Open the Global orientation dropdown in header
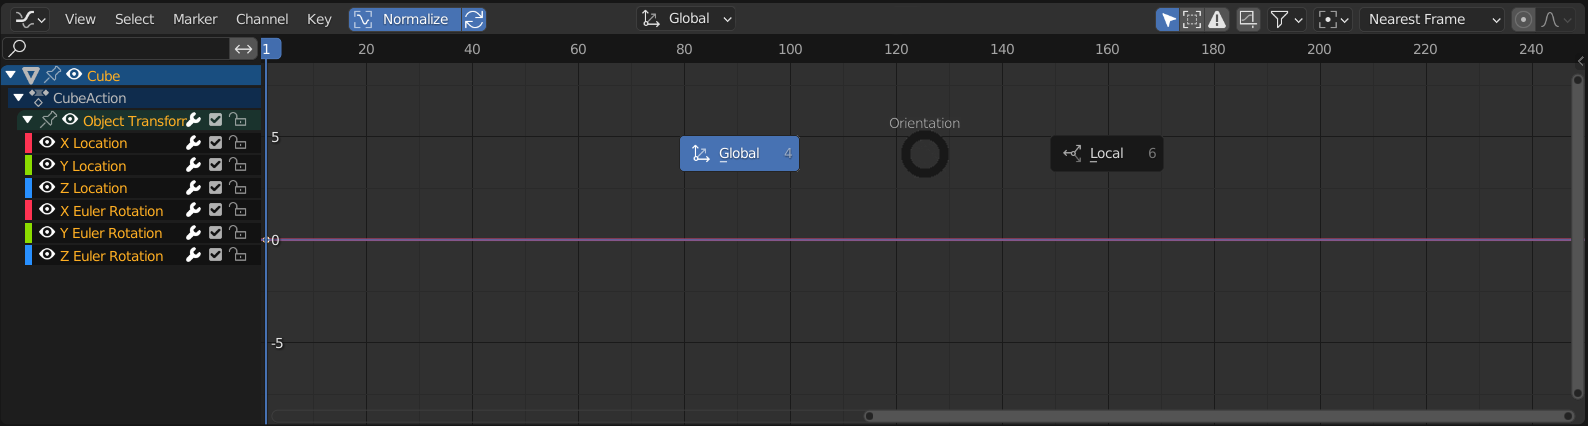Viewport: 1588px width, 426px height. coord(686,19)
